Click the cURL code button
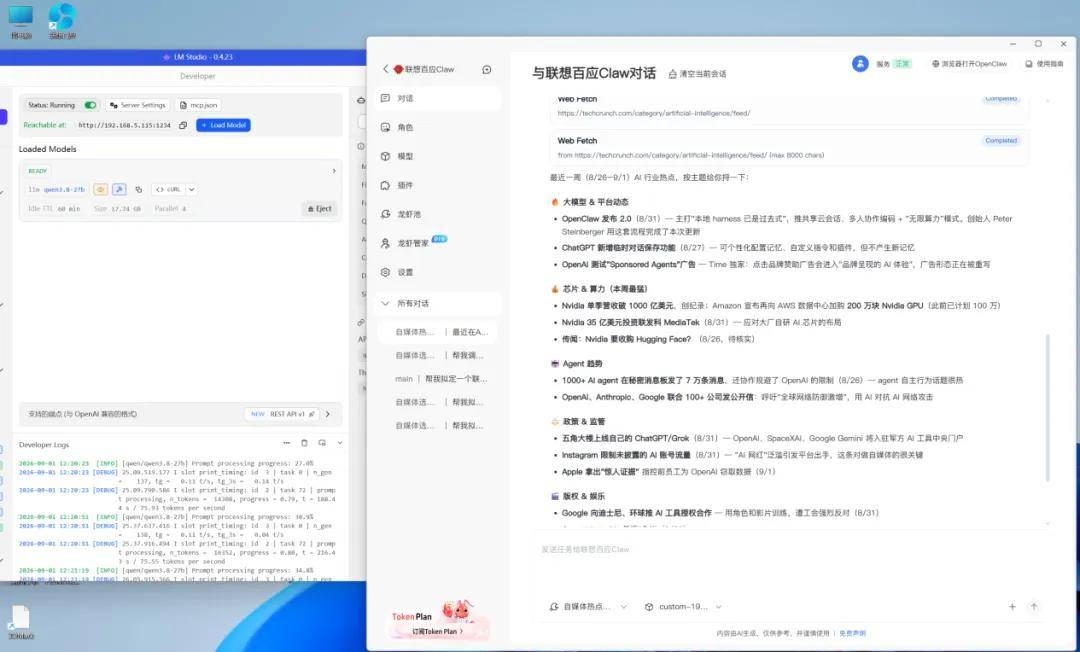This screenshot has height=652, width=1080. click(168, 189)
